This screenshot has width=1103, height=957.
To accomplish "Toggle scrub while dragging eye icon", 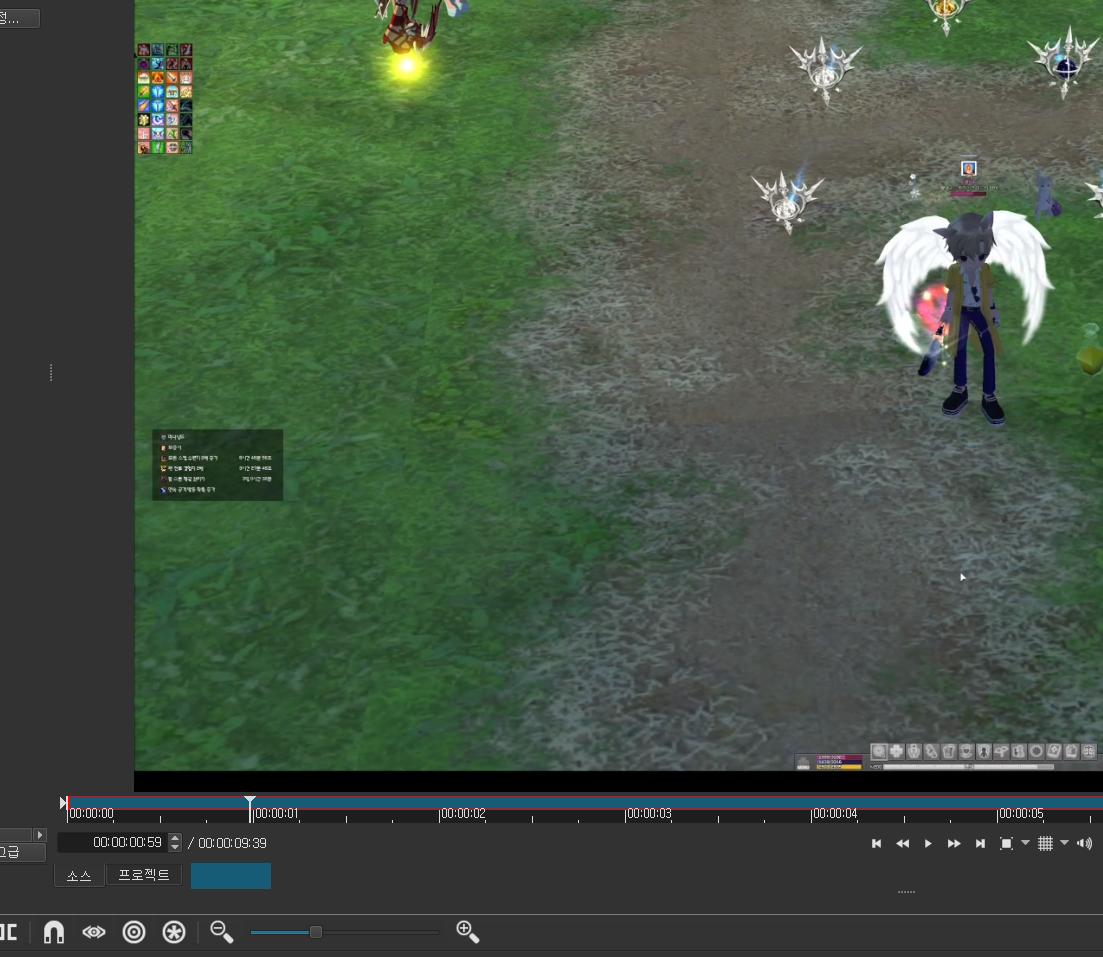I will (94, 932).
